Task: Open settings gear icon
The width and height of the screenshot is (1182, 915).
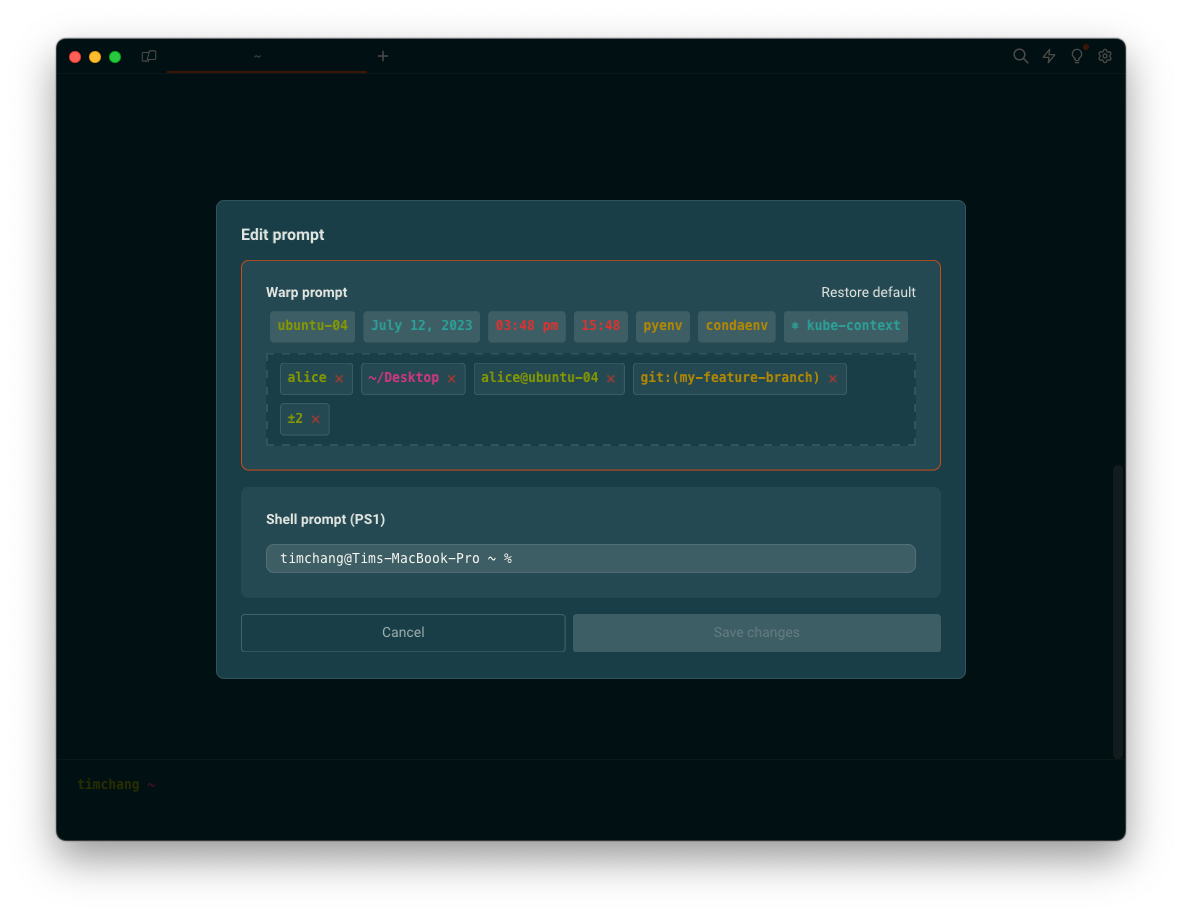Action: [1105, 56]
